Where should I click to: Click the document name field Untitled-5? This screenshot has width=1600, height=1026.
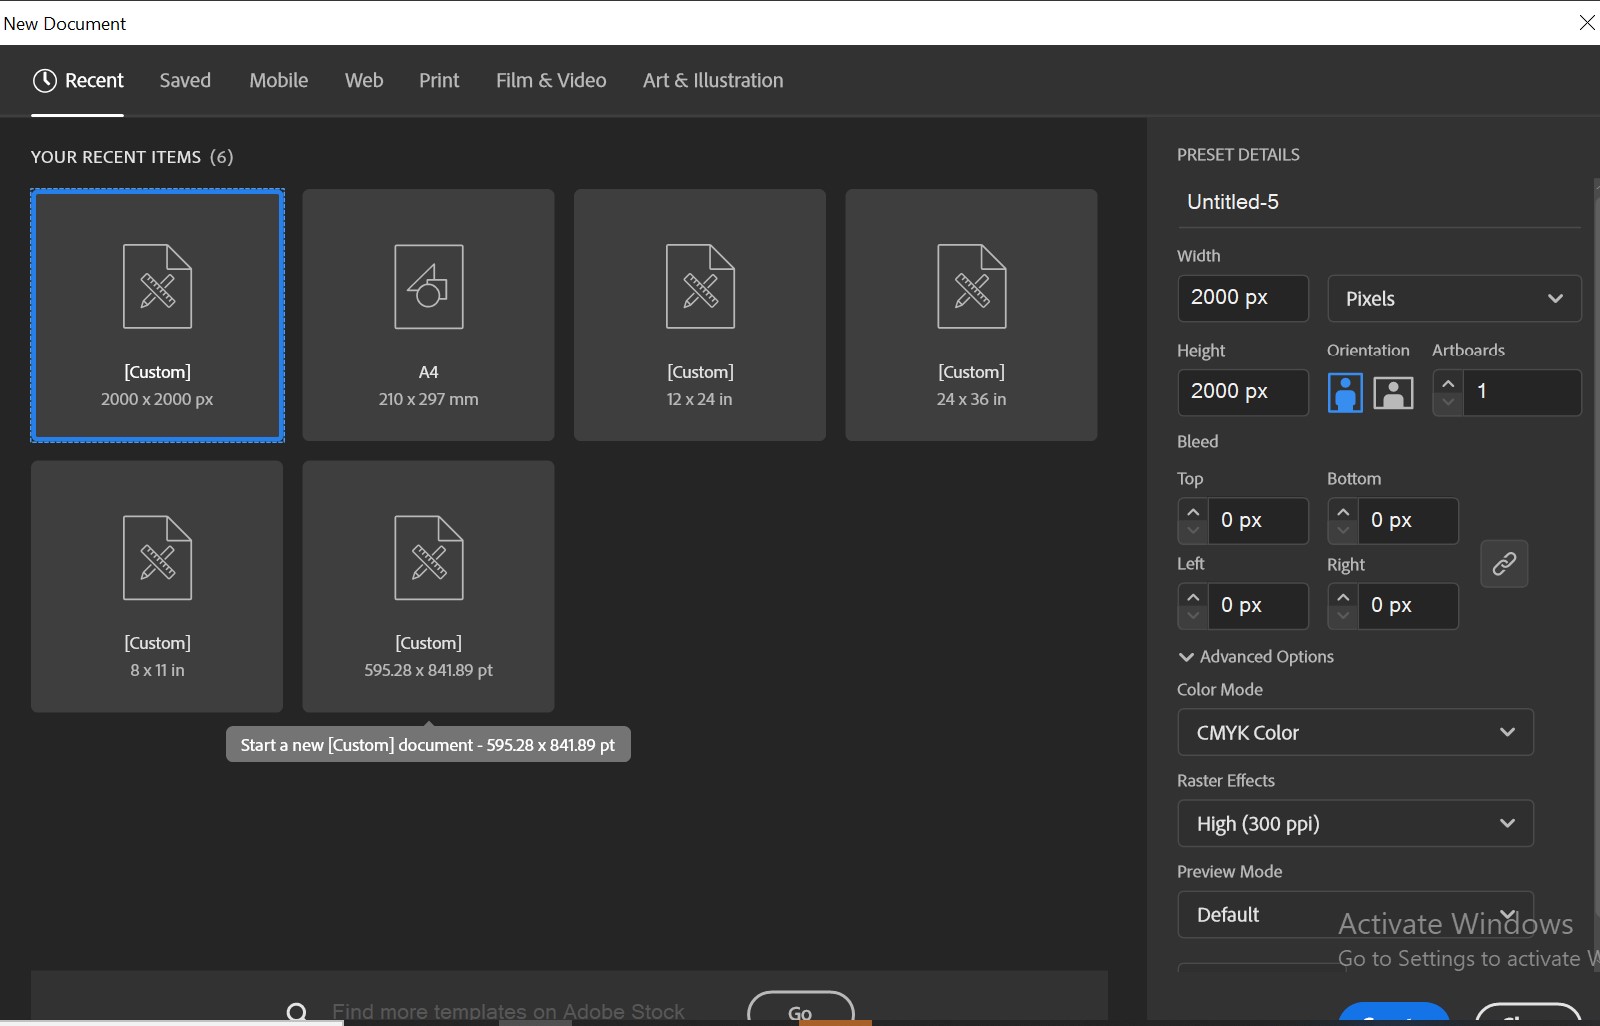(x=1378, y=202)
